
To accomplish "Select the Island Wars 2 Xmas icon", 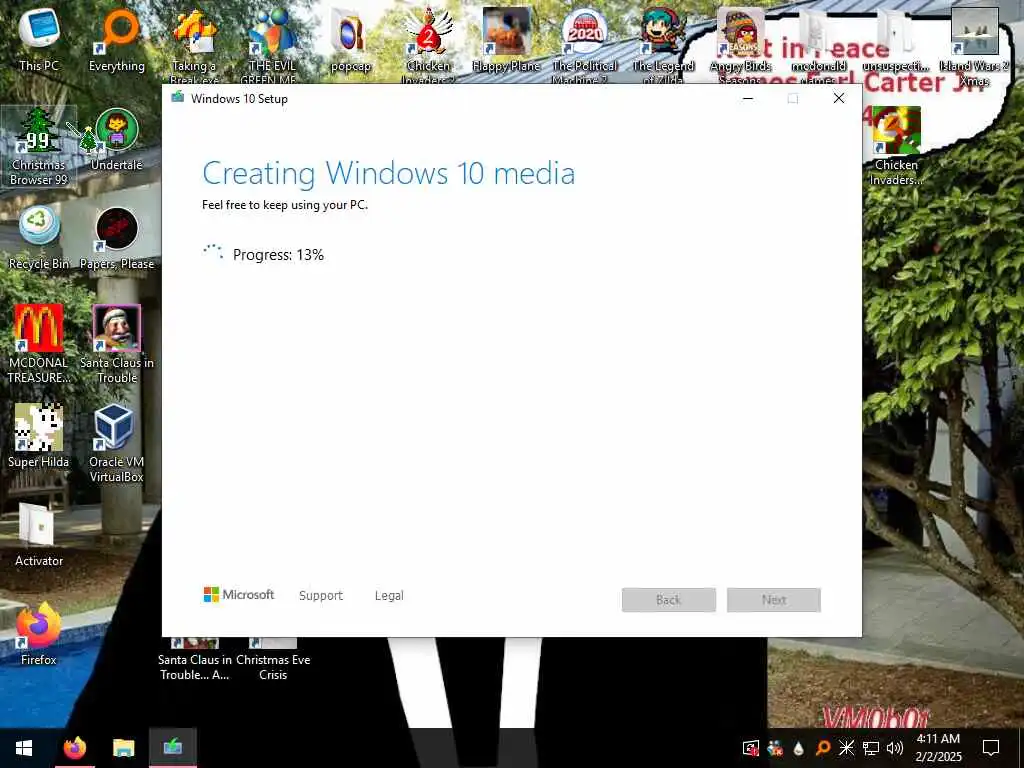I will click(x=974, y=44).
